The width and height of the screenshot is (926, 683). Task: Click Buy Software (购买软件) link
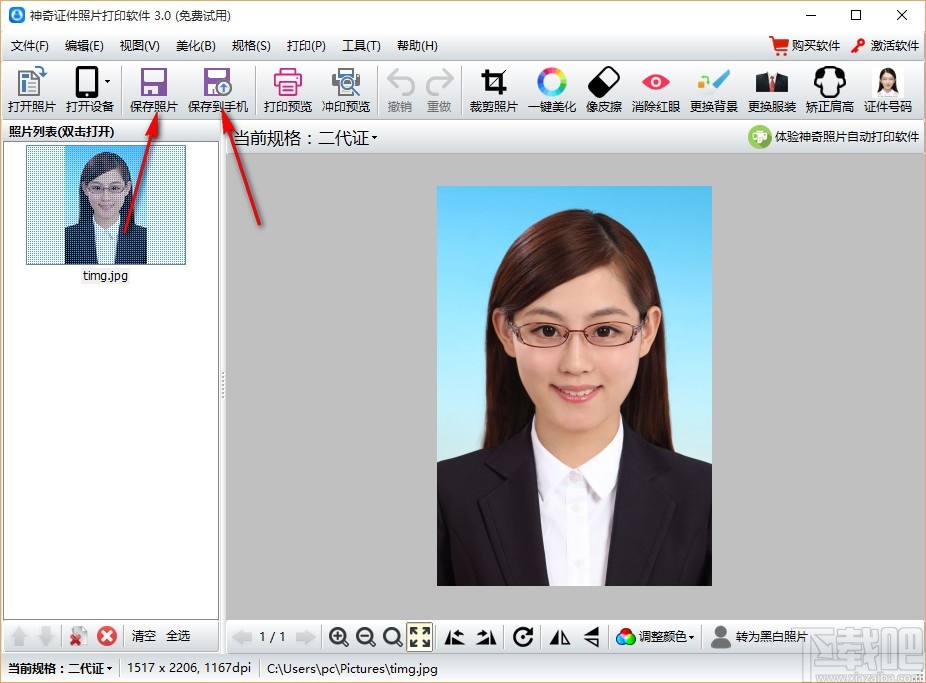coord(804,45)
